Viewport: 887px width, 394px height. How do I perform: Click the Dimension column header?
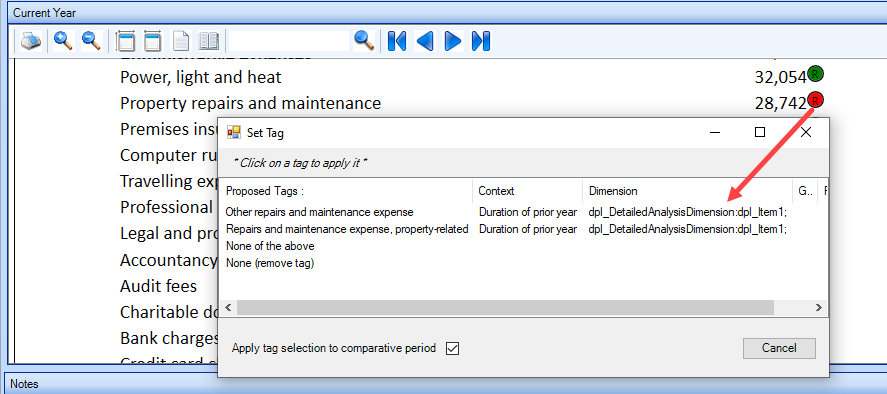688,191
